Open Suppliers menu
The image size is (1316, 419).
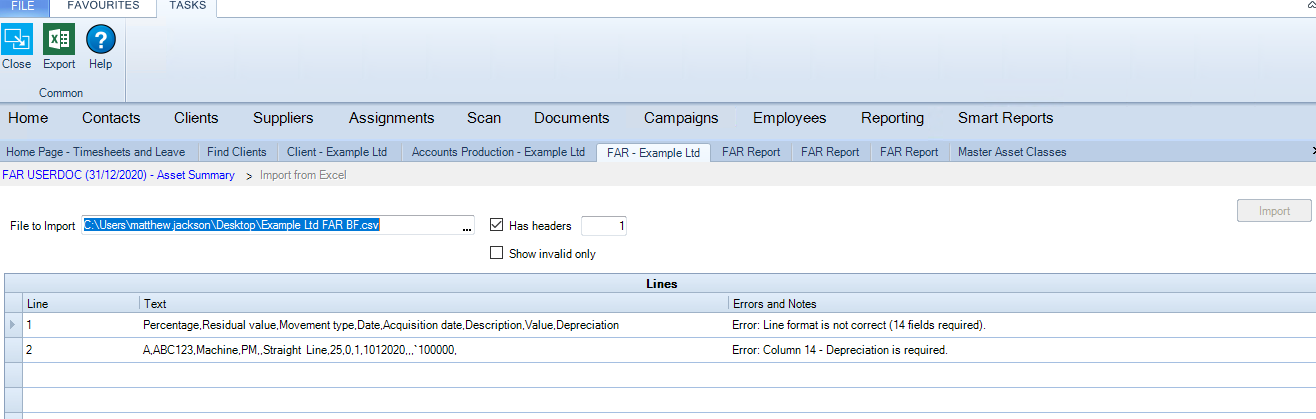point(283,118)
